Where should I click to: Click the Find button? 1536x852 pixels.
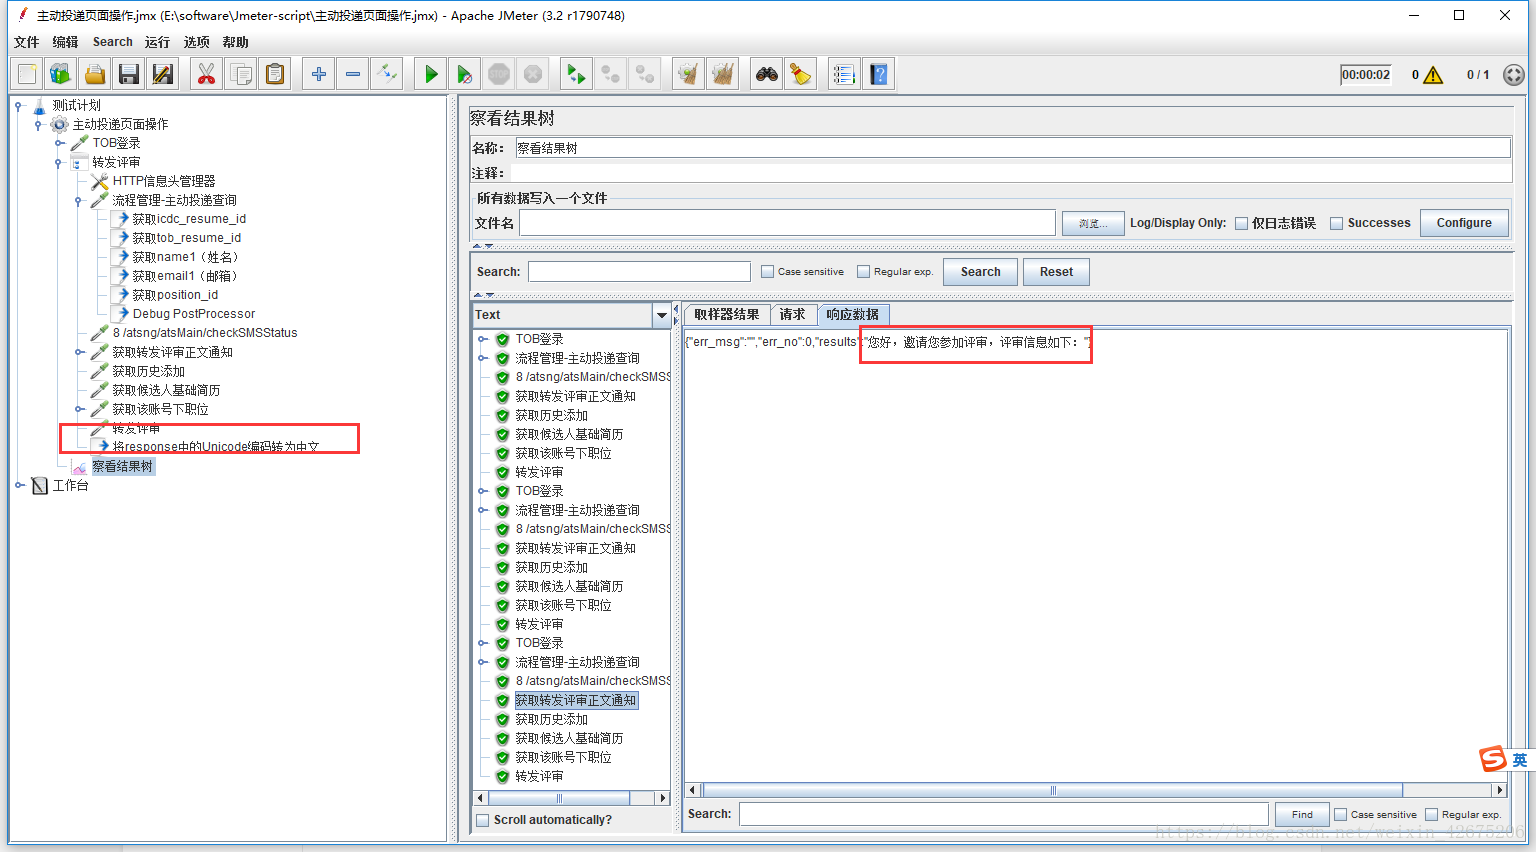tap(1302, 815)
